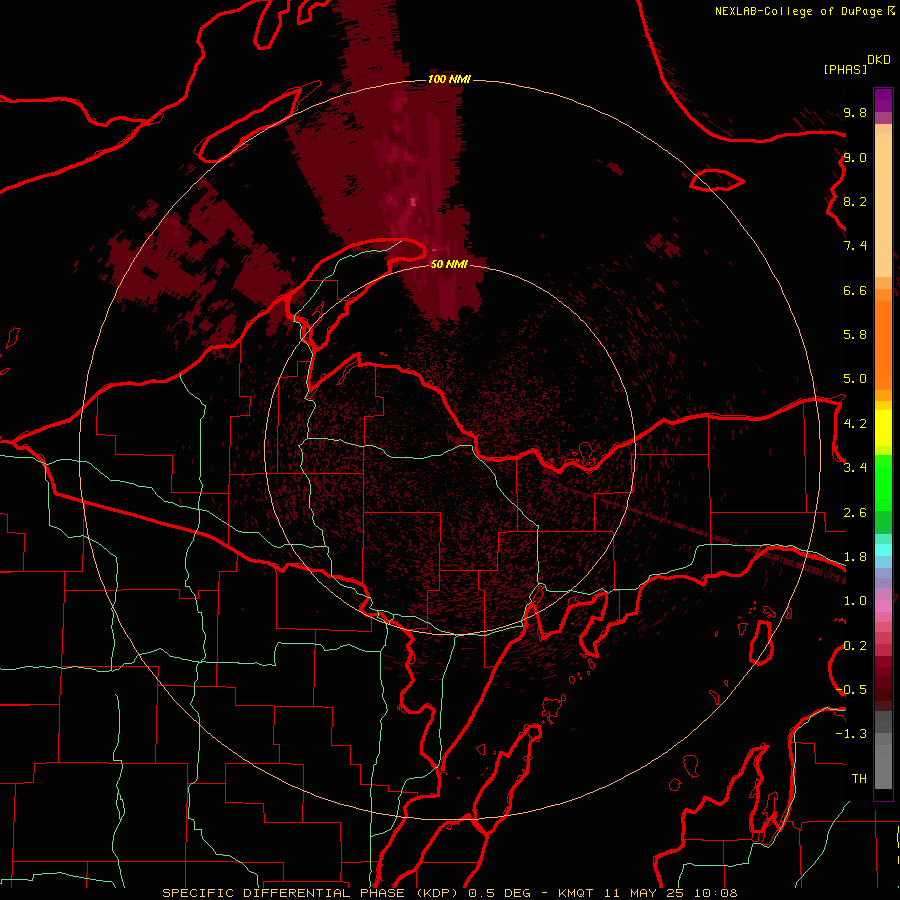Click the [PHAS] units label
The width and height of the screenshot is (900, 900).
(x=845, y=69)
